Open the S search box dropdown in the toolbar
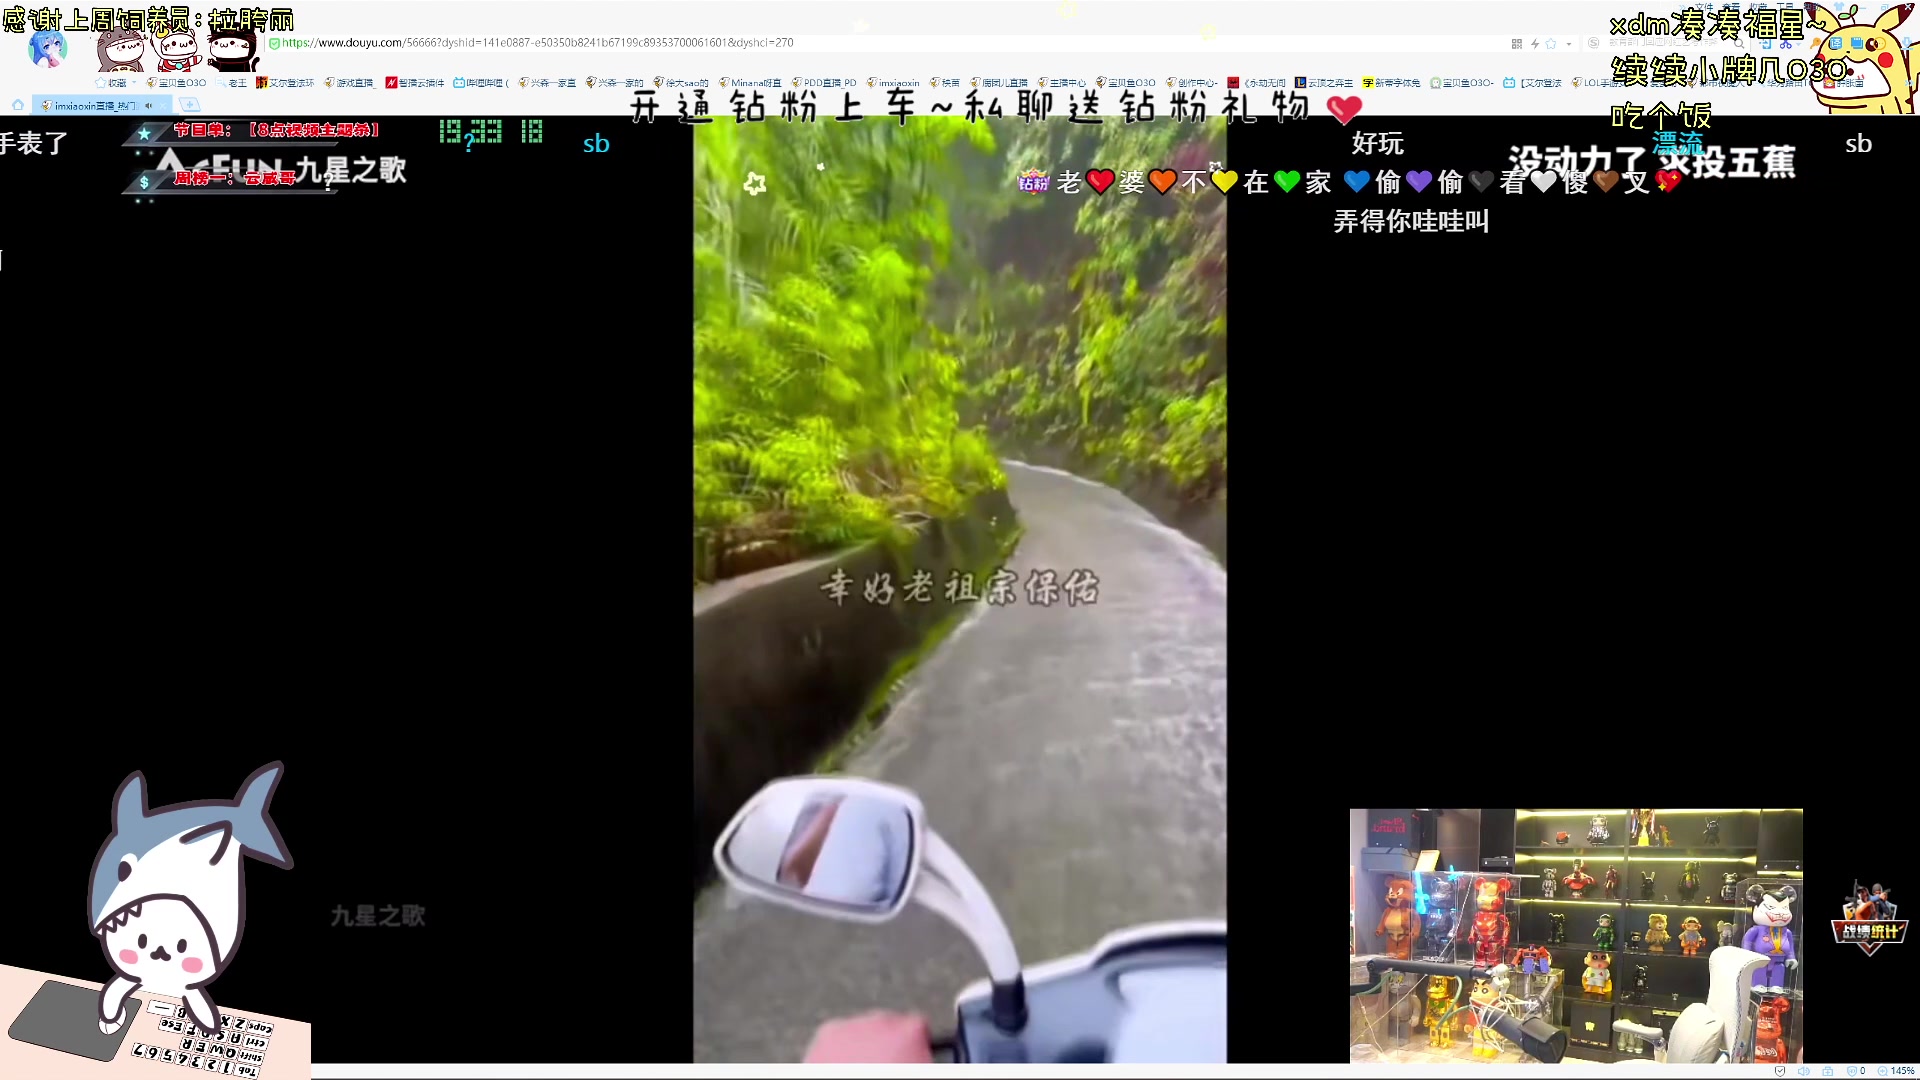This screenshot has width=1920, height=1080. (1592, 44)
